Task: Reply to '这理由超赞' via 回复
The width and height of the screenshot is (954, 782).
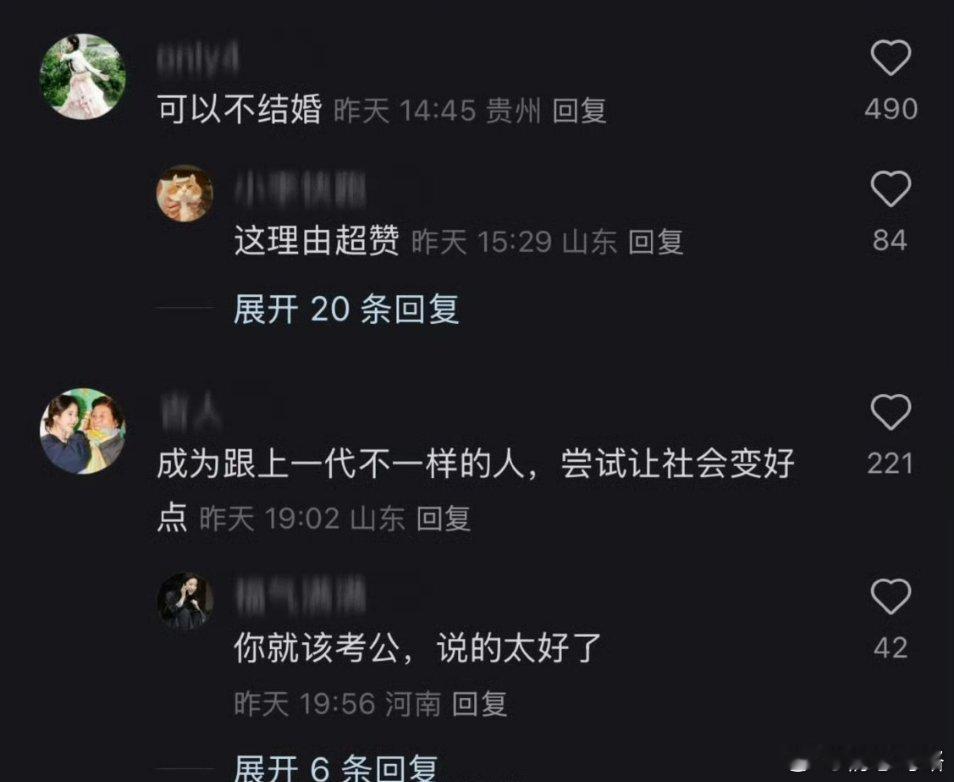Action: (656, 242)
